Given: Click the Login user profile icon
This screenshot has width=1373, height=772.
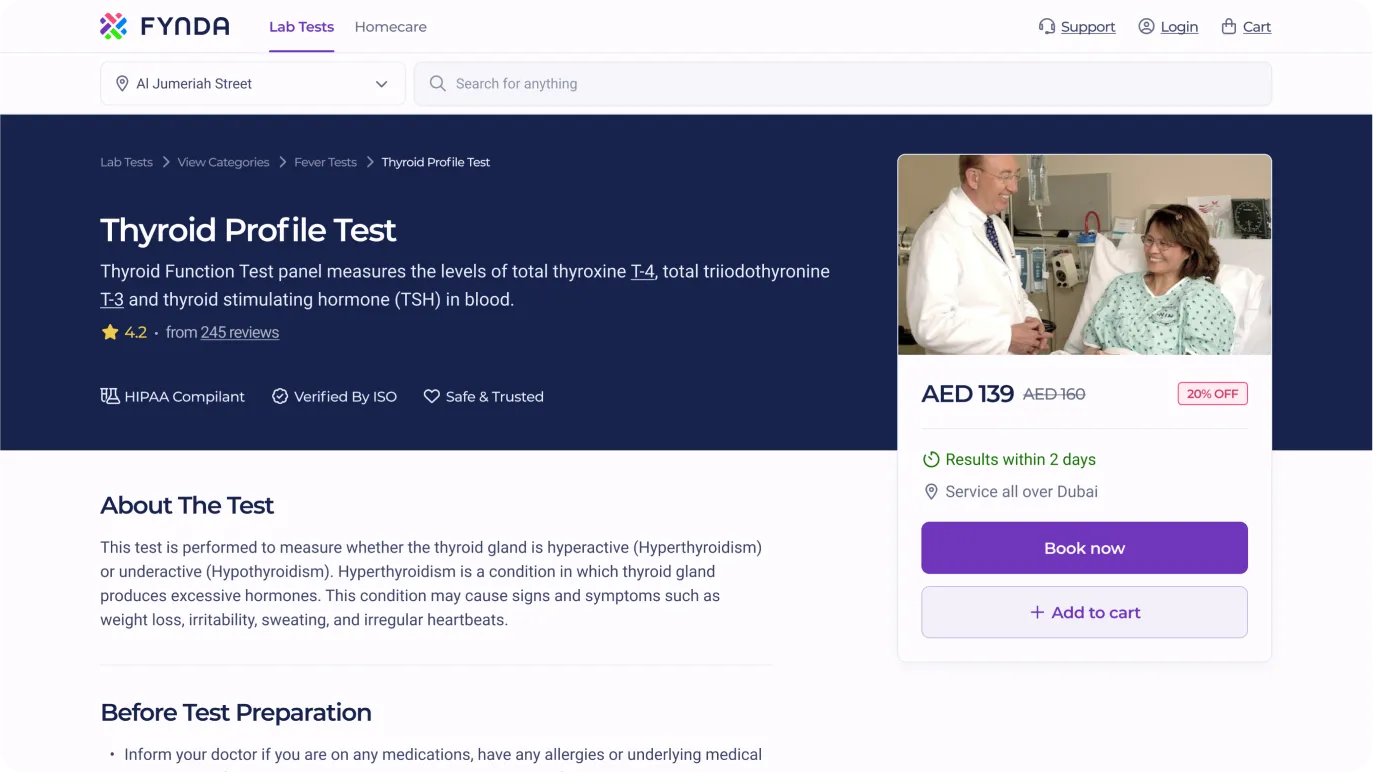Looking at the screenshot, I should click(x=1147, y=27).
